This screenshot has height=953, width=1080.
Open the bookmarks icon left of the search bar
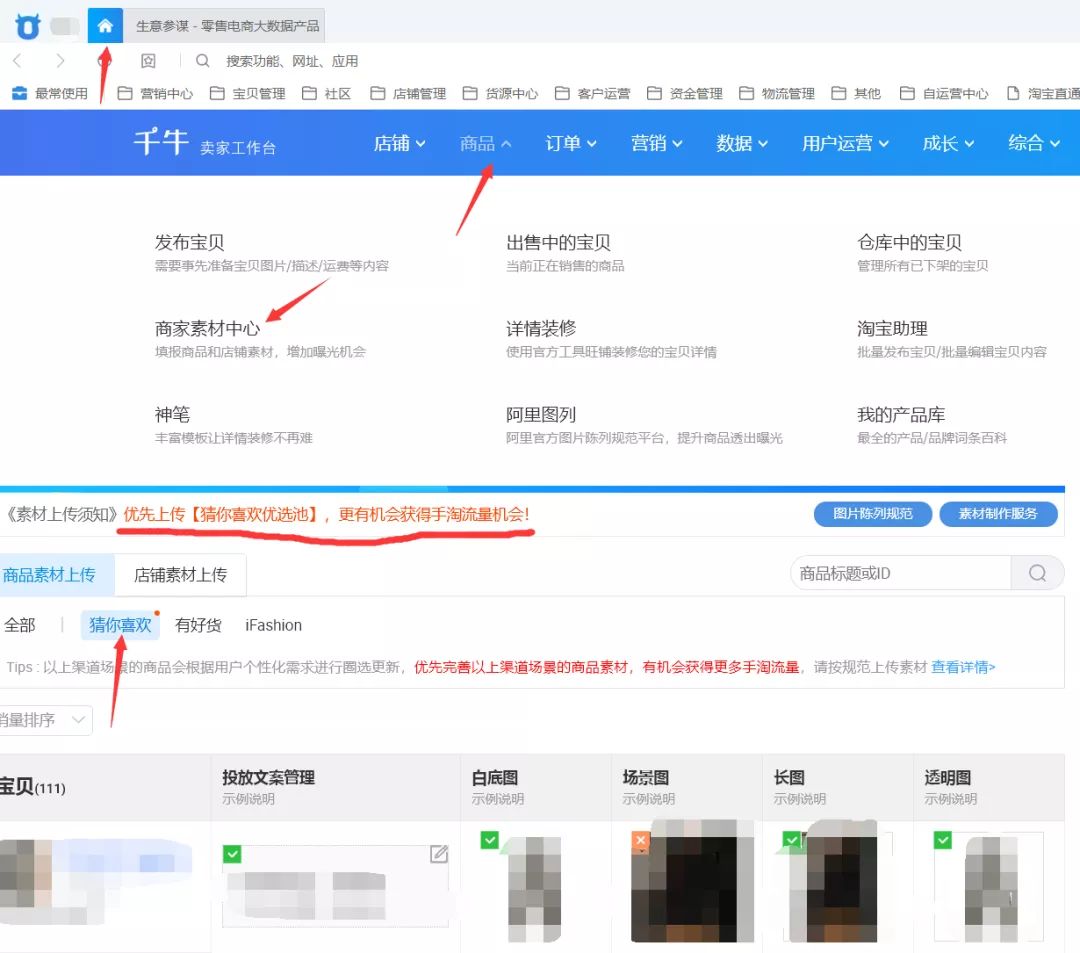pyautogui.click(x=149, y=60)
